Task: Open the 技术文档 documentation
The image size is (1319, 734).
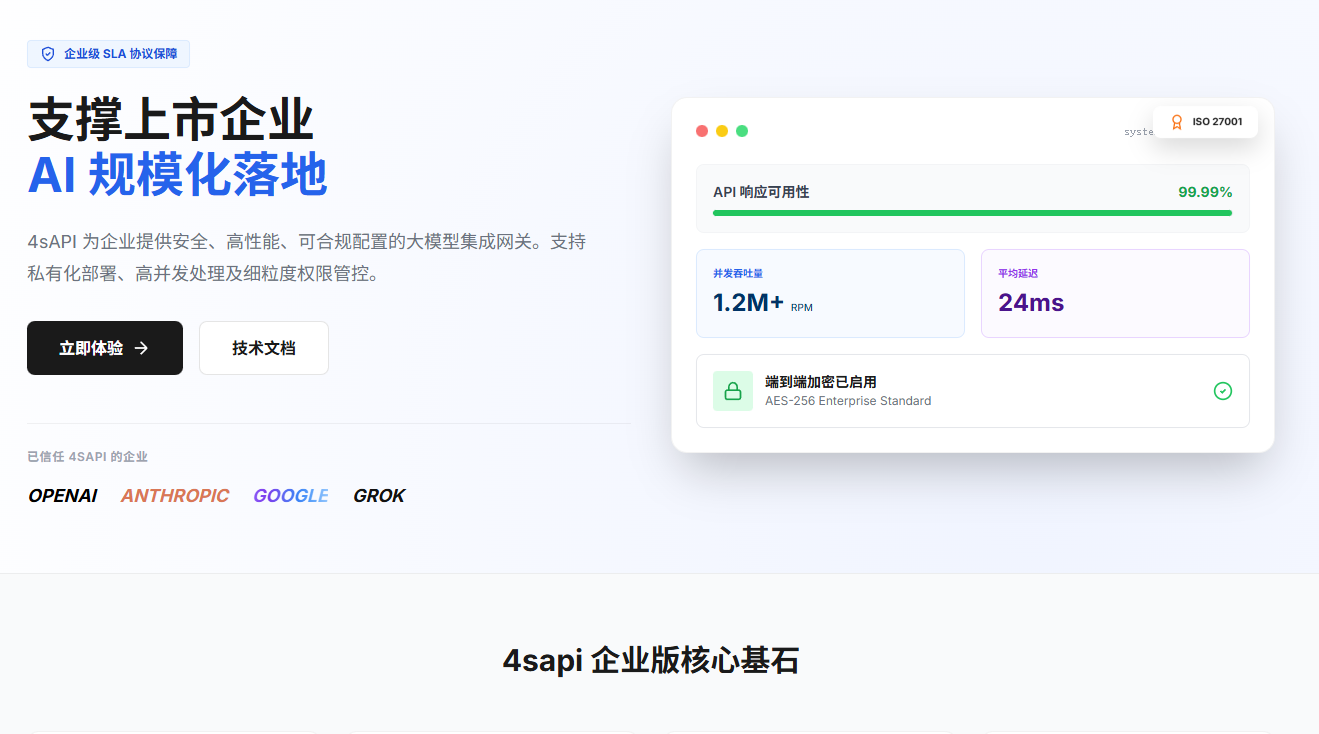Action: pos(263,347)
